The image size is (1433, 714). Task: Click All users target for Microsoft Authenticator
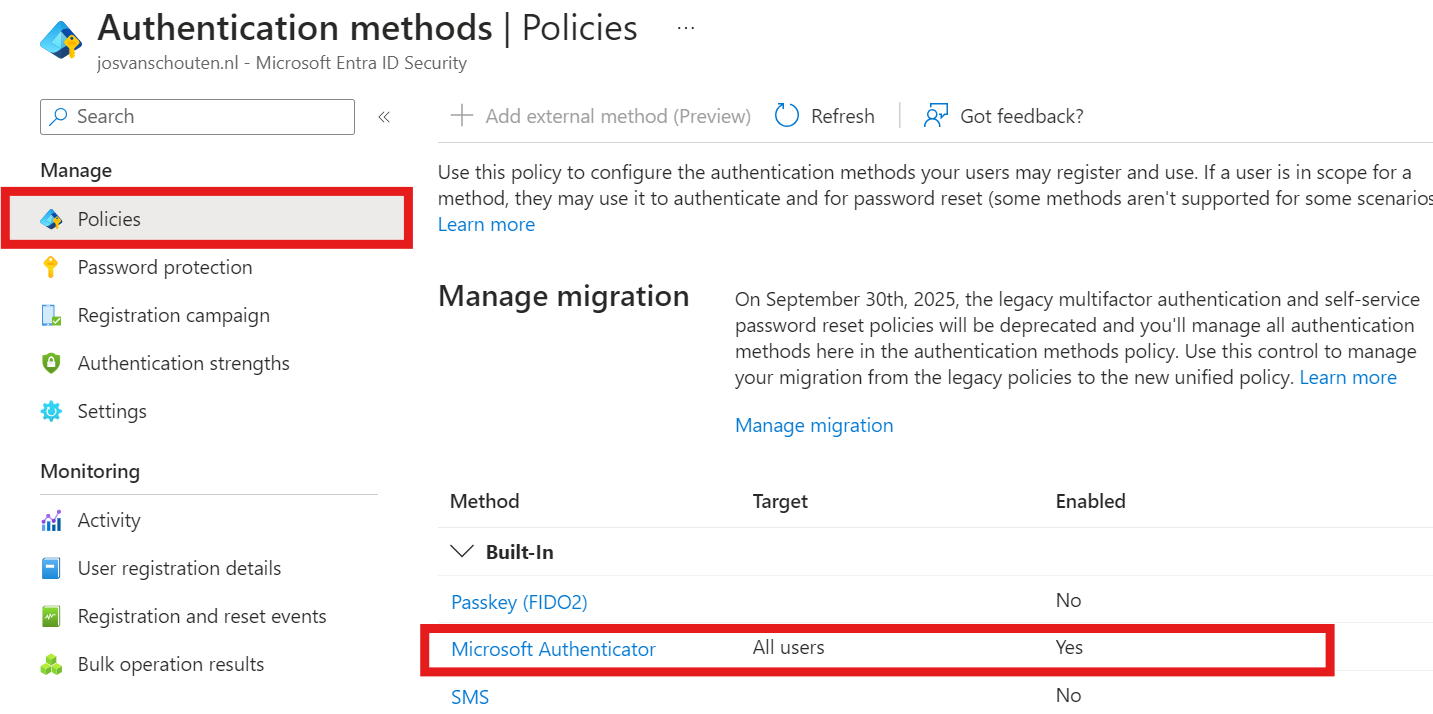pos(788,647)
